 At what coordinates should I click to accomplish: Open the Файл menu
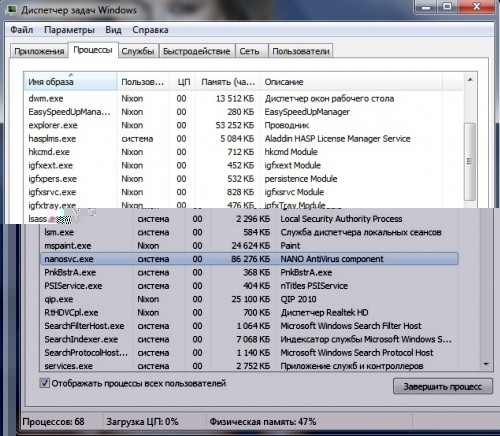coord(21,30)
